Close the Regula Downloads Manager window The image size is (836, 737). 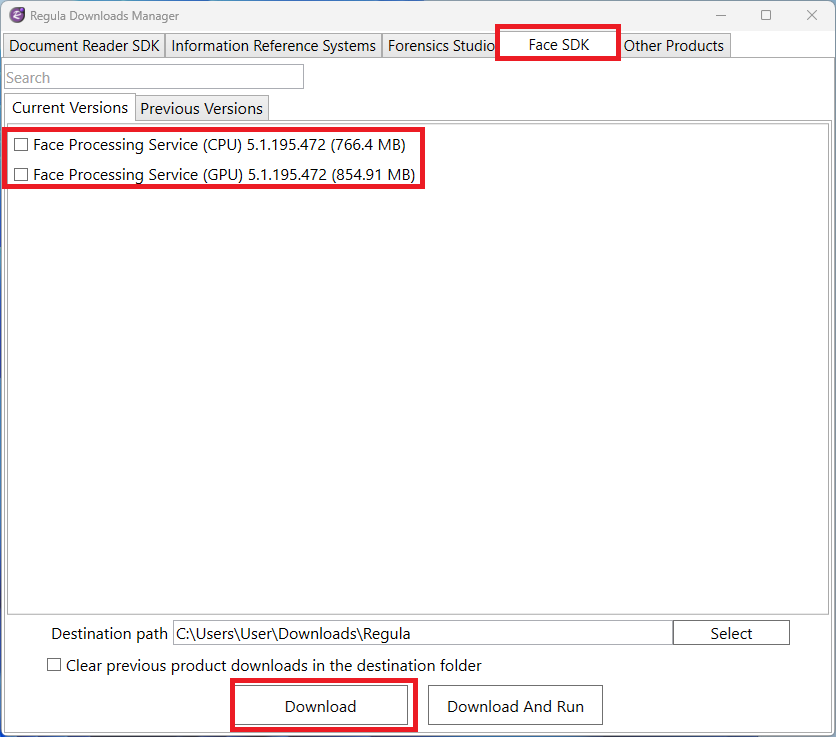click(811, 15)
